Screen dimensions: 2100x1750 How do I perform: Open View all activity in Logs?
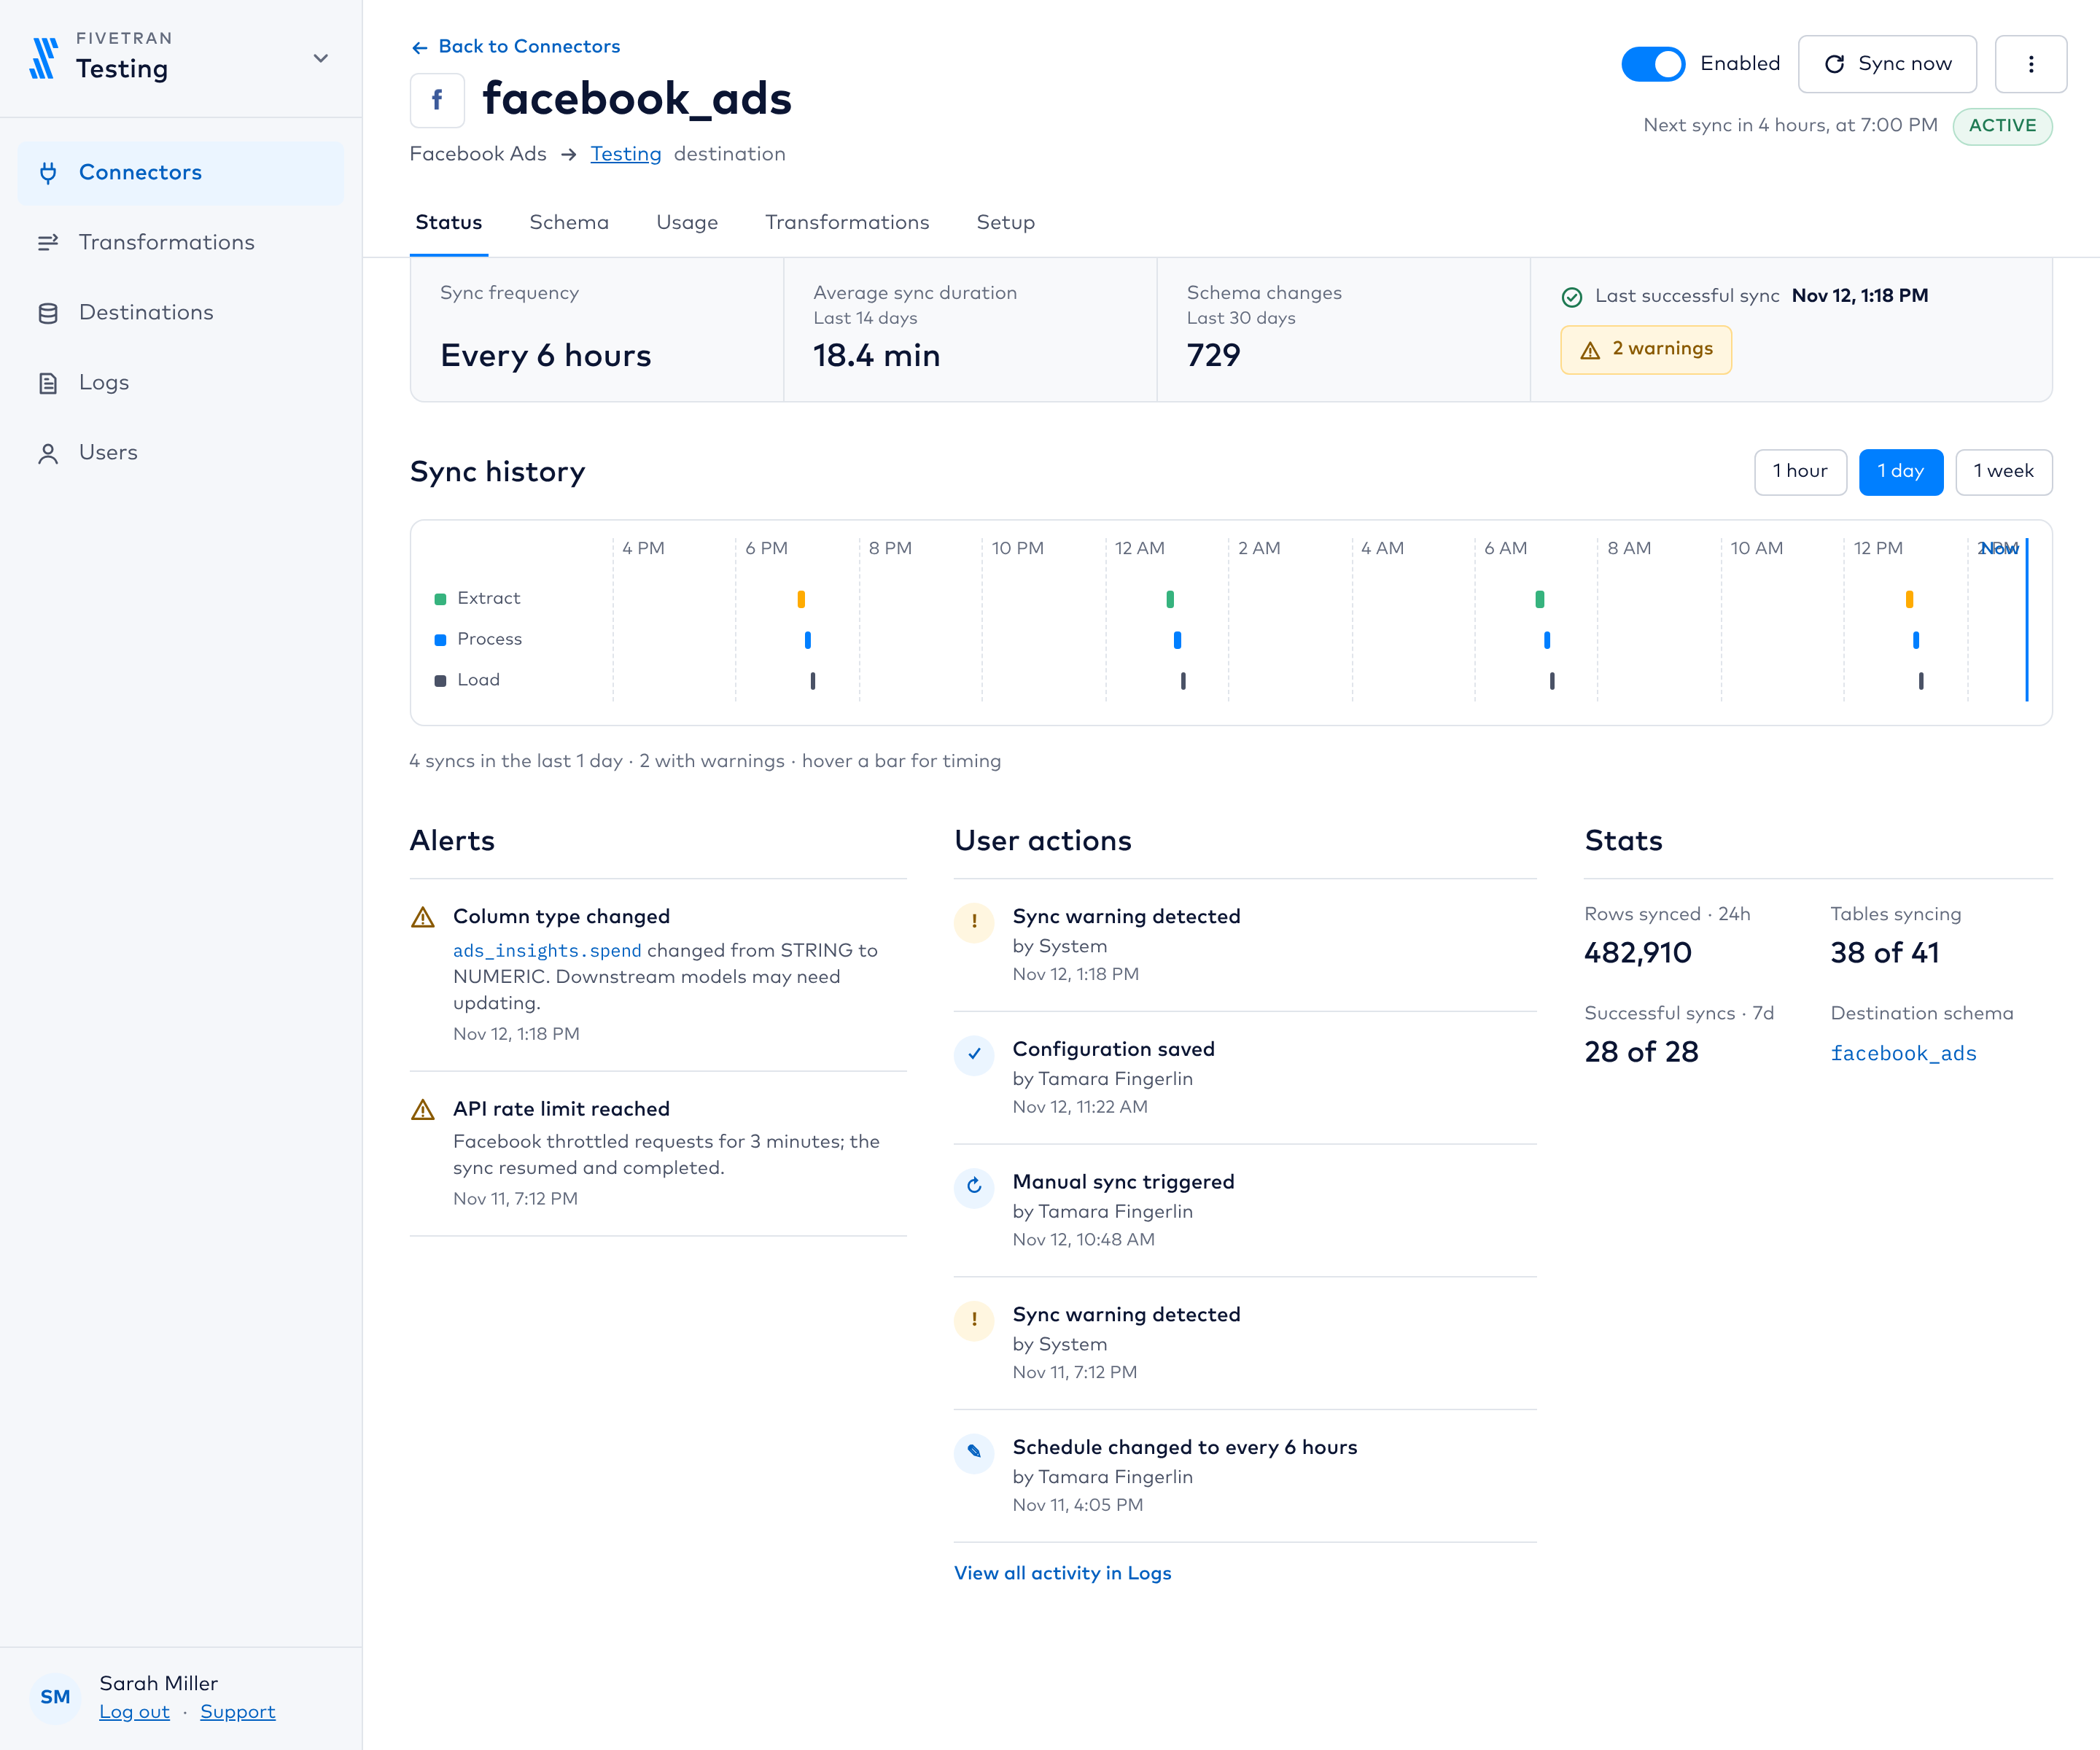(1062, 1573)
